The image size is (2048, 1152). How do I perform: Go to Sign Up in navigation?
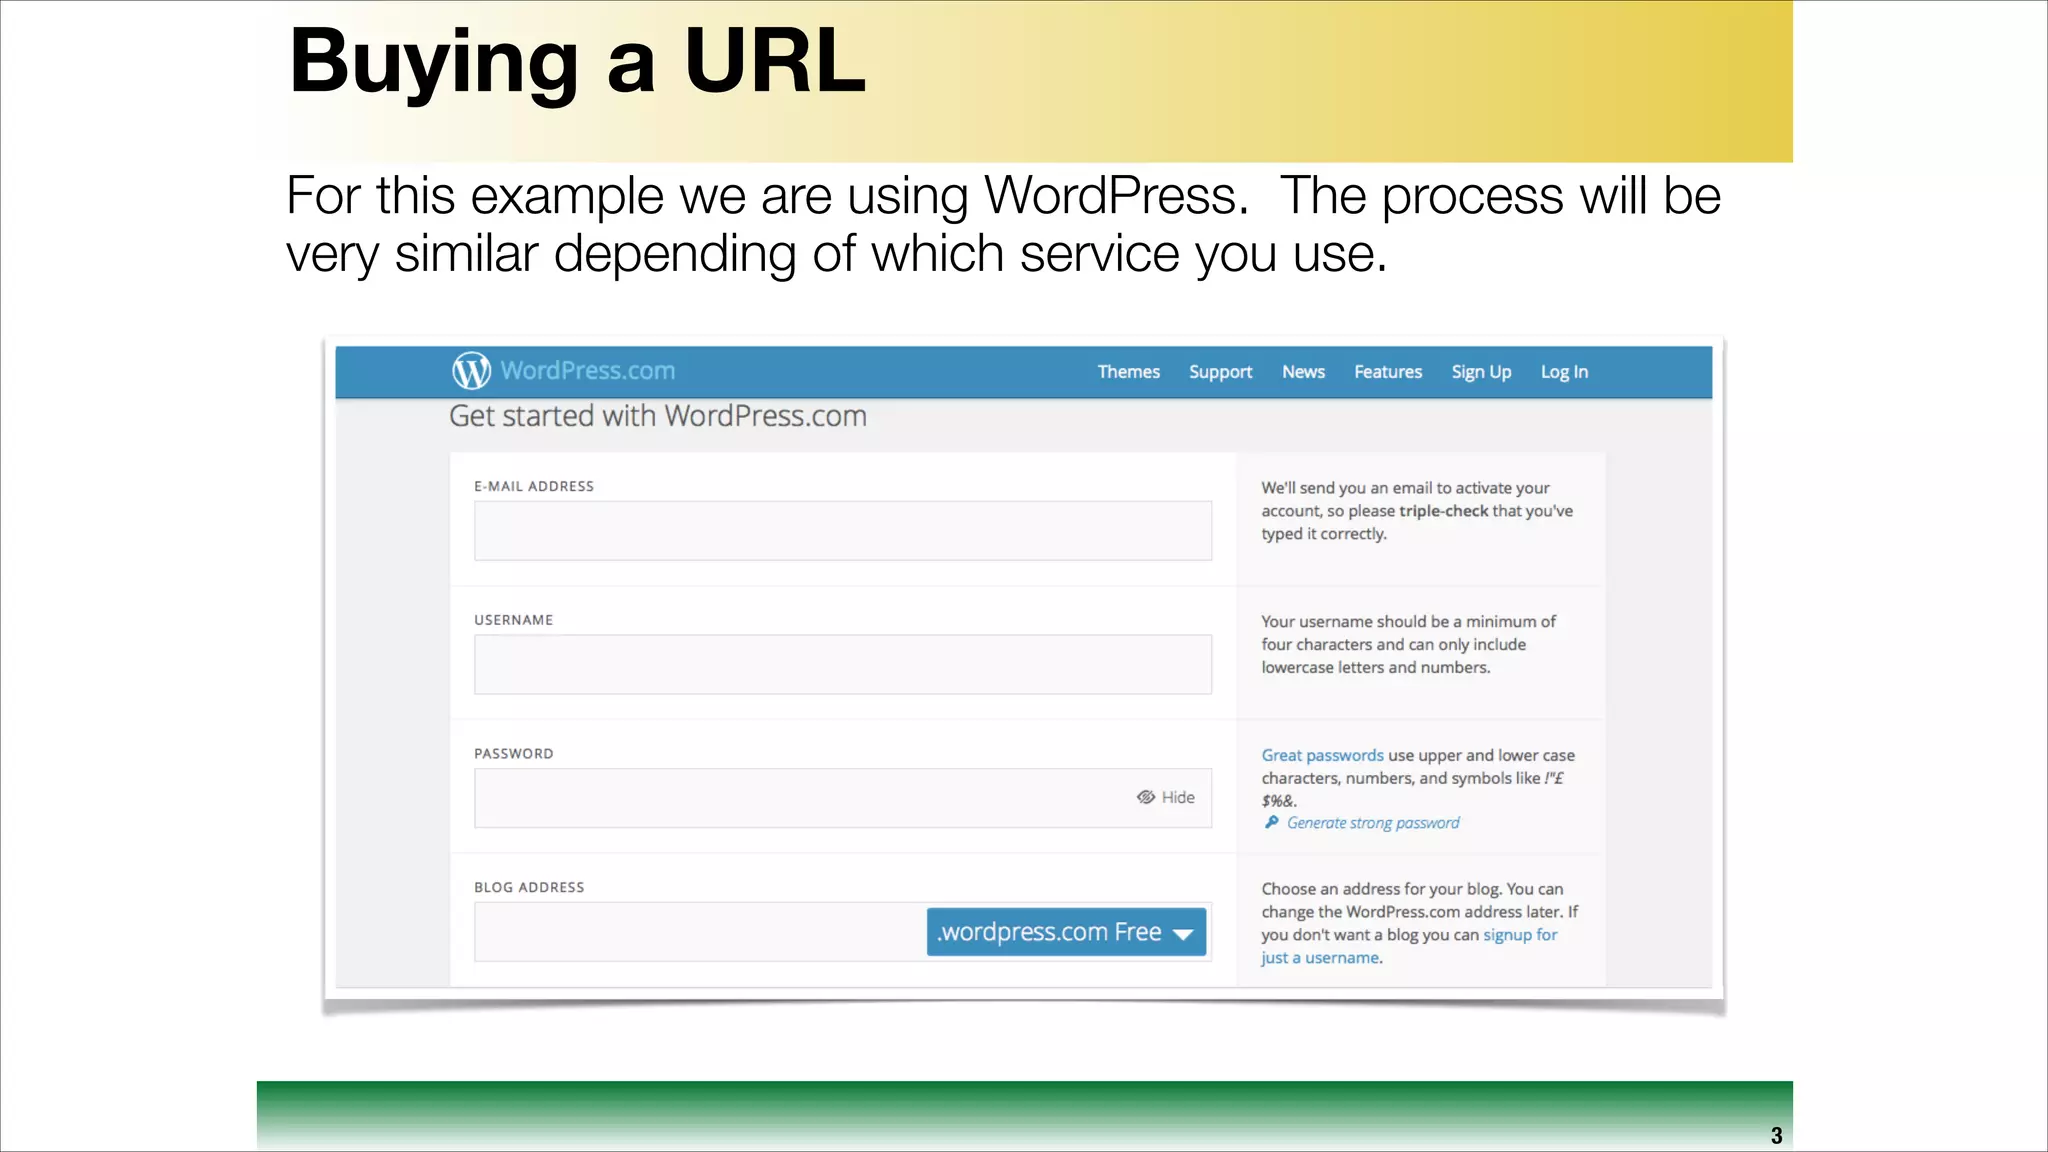(1481, 372)
